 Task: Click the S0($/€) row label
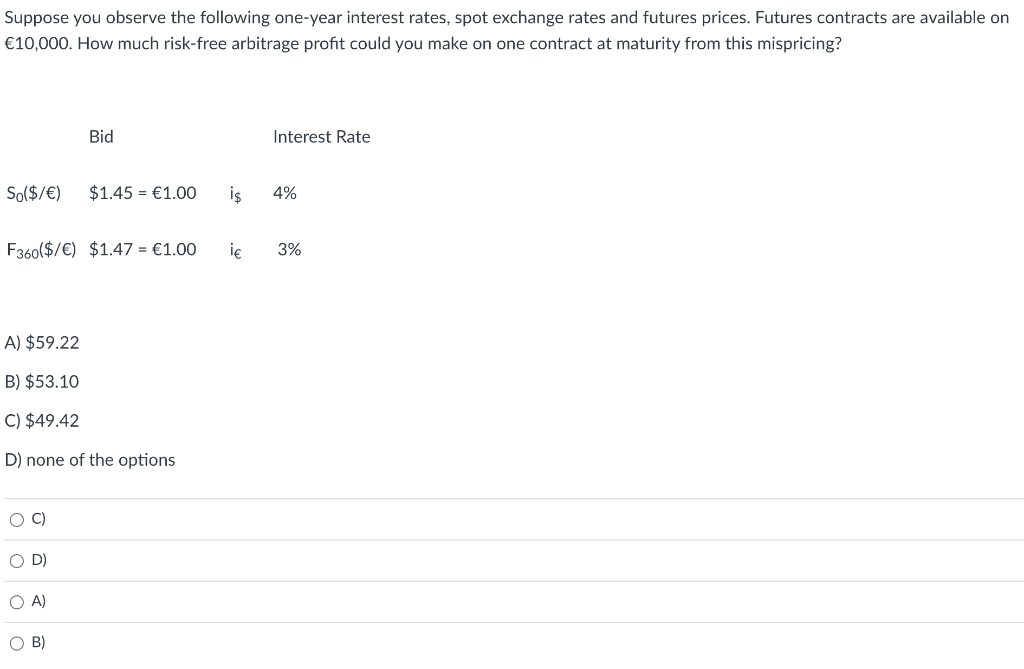tap(34, 193)
